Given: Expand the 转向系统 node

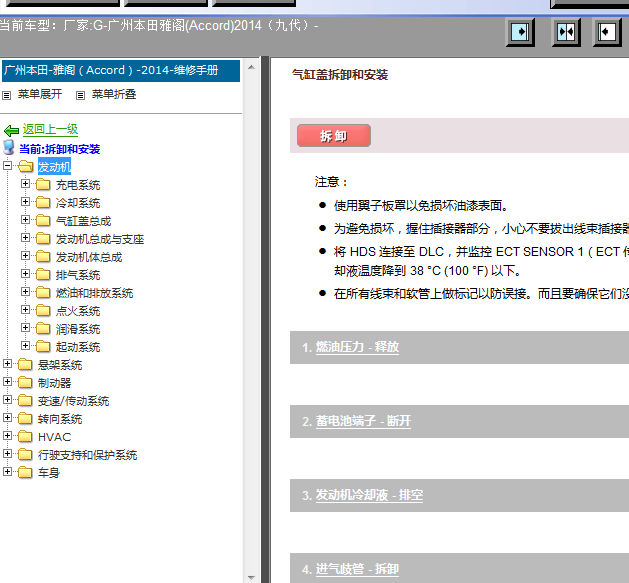Looking at the screenshot, I should click(x=7, y=417).
